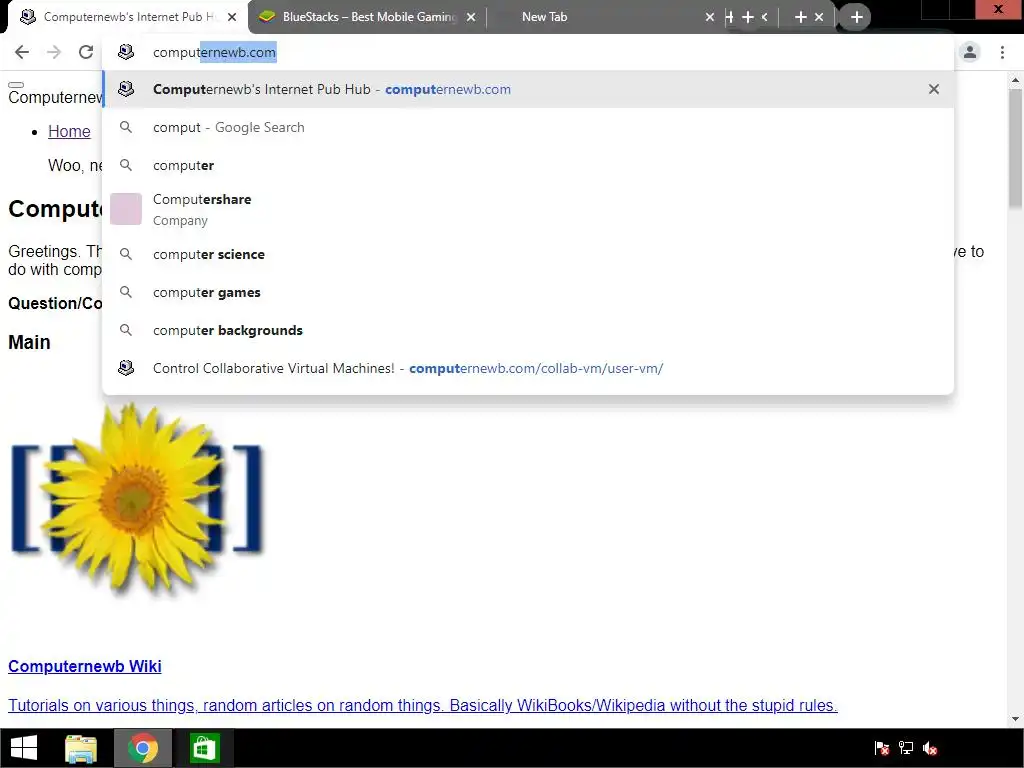Image resolution: width=1024 pixels, height=768 pixels.
Task: Click the network tray icon
Action: click(906, 748)
